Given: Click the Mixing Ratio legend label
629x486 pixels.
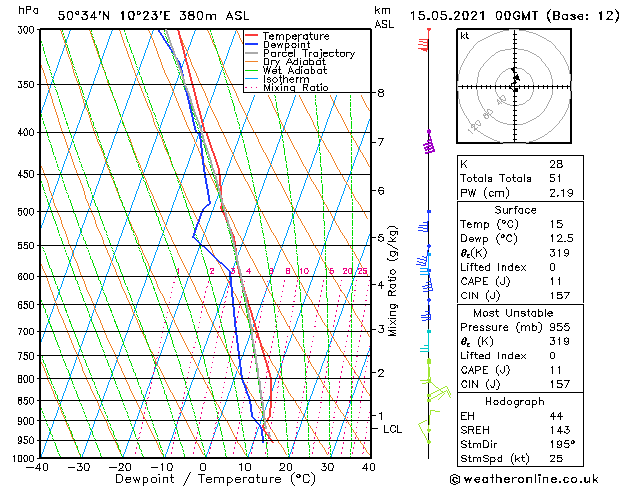Looking at the screenshot, I should 296,88.
